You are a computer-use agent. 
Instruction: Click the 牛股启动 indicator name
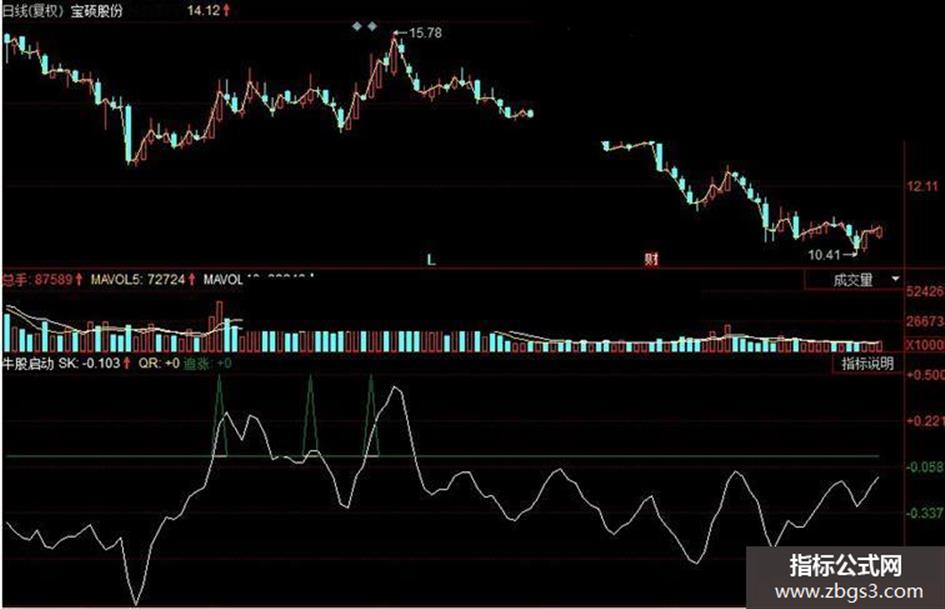point(28,363)
